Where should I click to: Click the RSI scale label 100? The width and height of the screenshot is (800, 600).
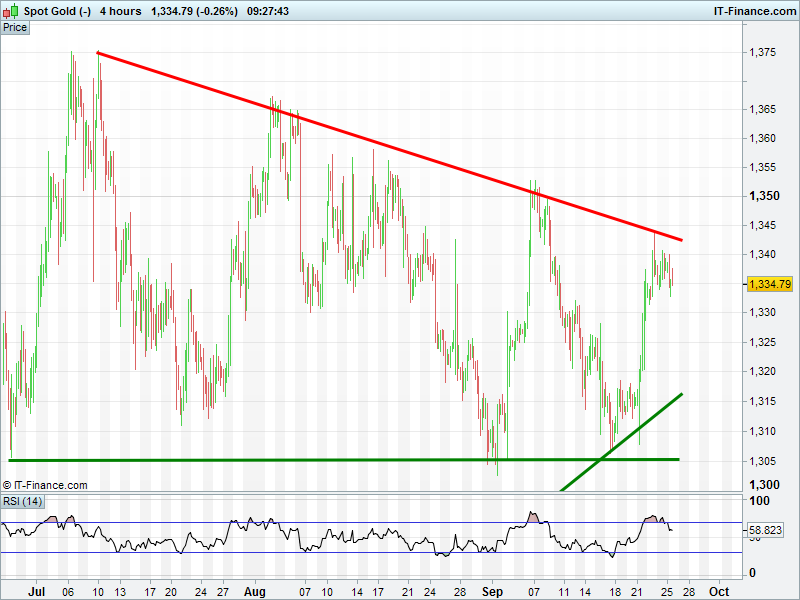pyautogui.click(x=759, y=501)
